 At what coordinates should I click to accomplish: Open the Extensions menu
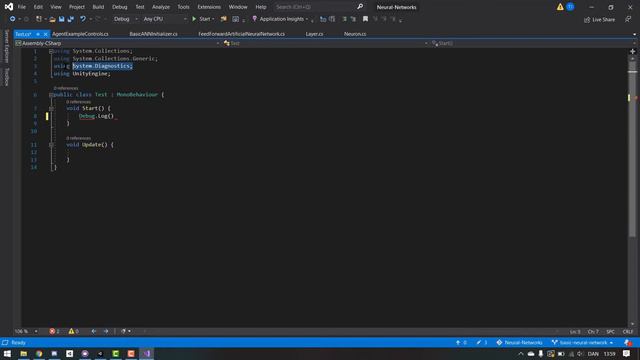click(x=209, y=7)
